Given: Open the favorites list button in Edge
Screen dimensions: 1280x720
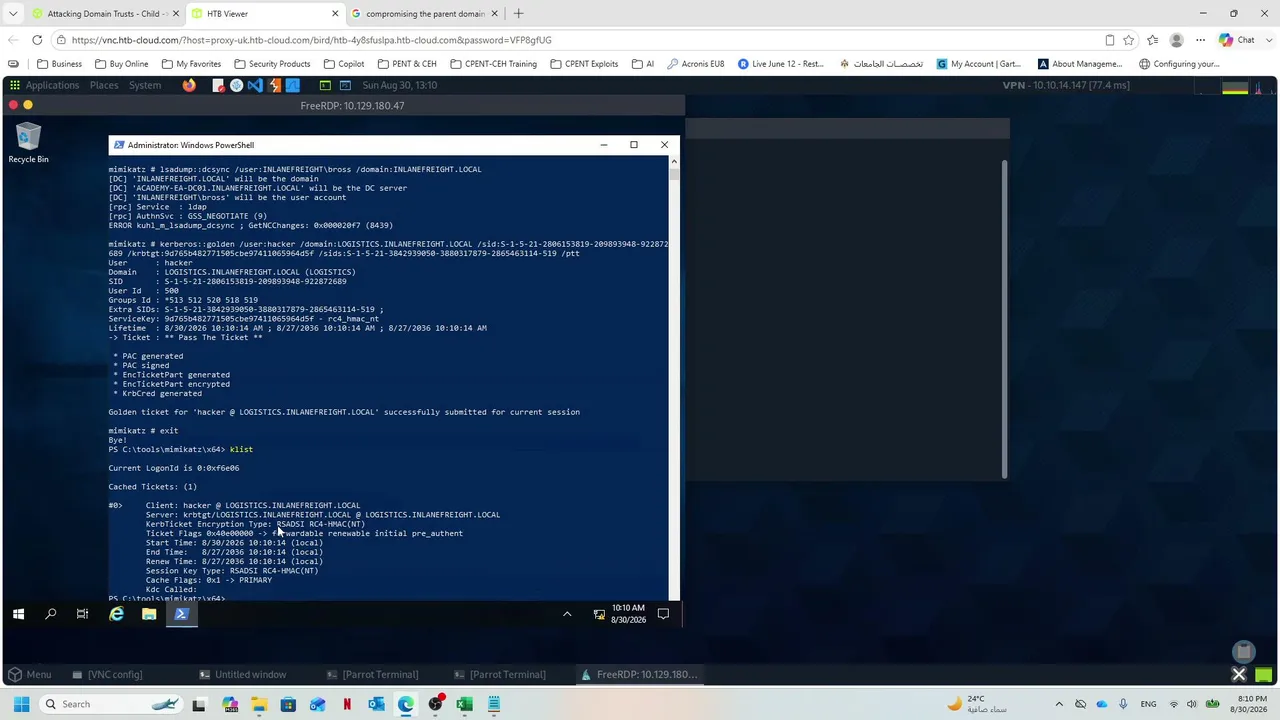Looking at the screenshot, I should coord(1153,40).
